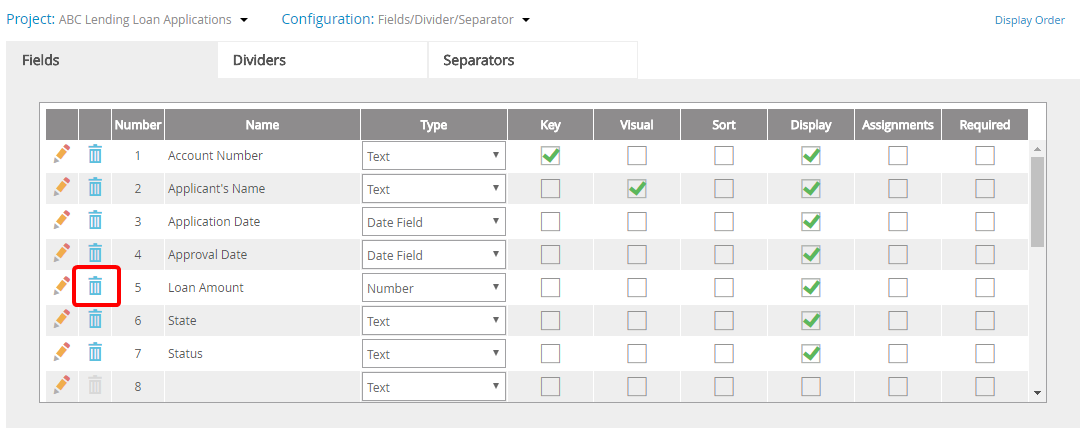Viewport: 1087px width, 432px height.
Task: Delete the Status field via trash icon
Action: tap(95, 353)
